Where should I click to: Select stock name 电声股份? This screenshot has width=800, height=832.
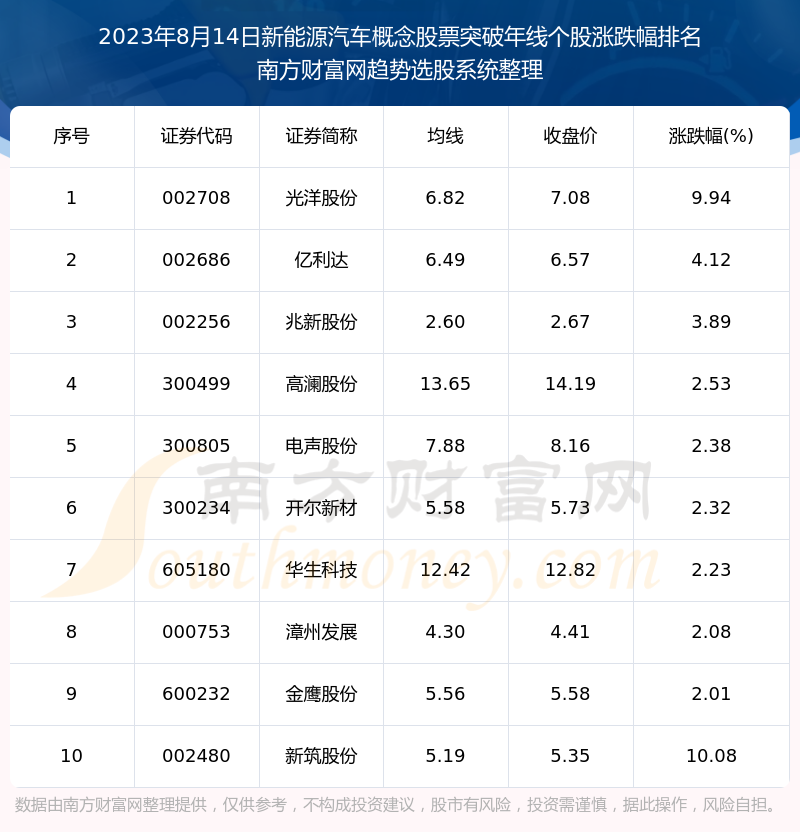click(321, 446)
